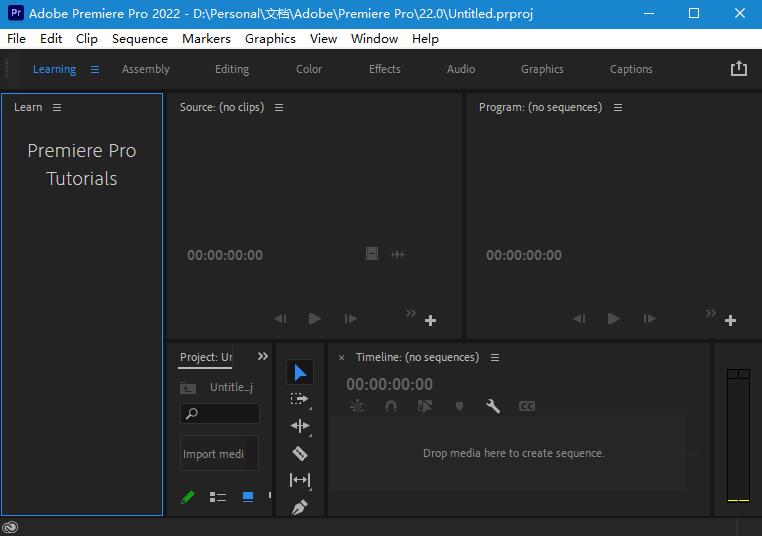762x536 pixels.
Task: Click the audio meter level bar
Action: click(x=738, y=435)
